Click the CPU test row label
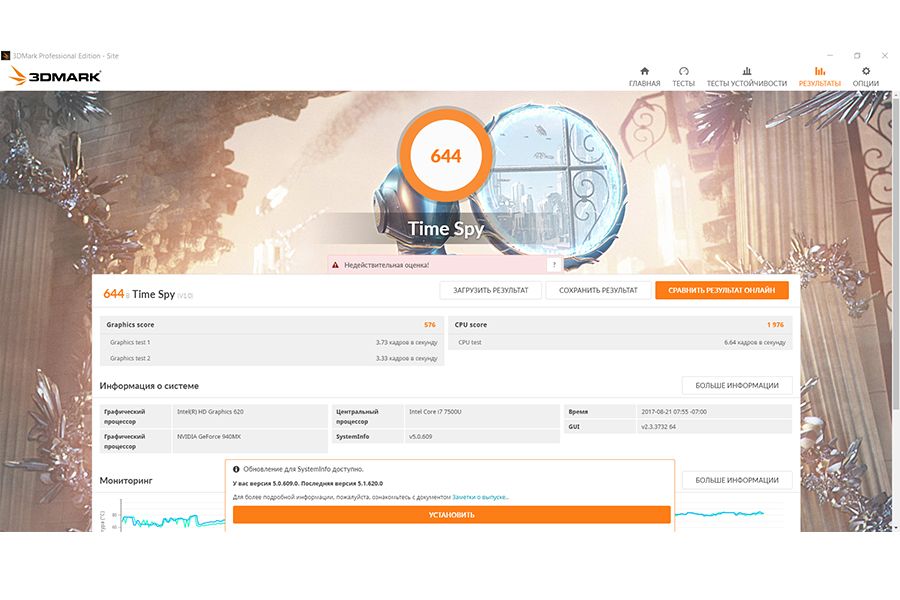Screen dimensions: 900x600 coord(470,342)
